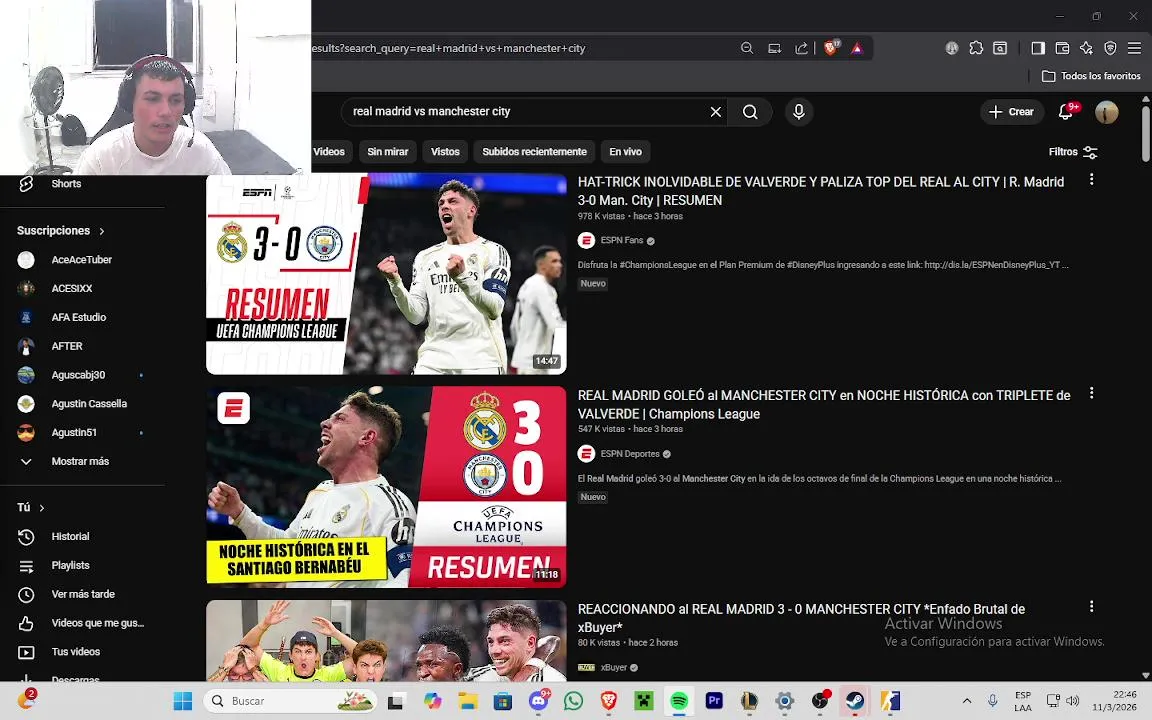Open the xBuyer reaction video thumbnail

point(386,641)
